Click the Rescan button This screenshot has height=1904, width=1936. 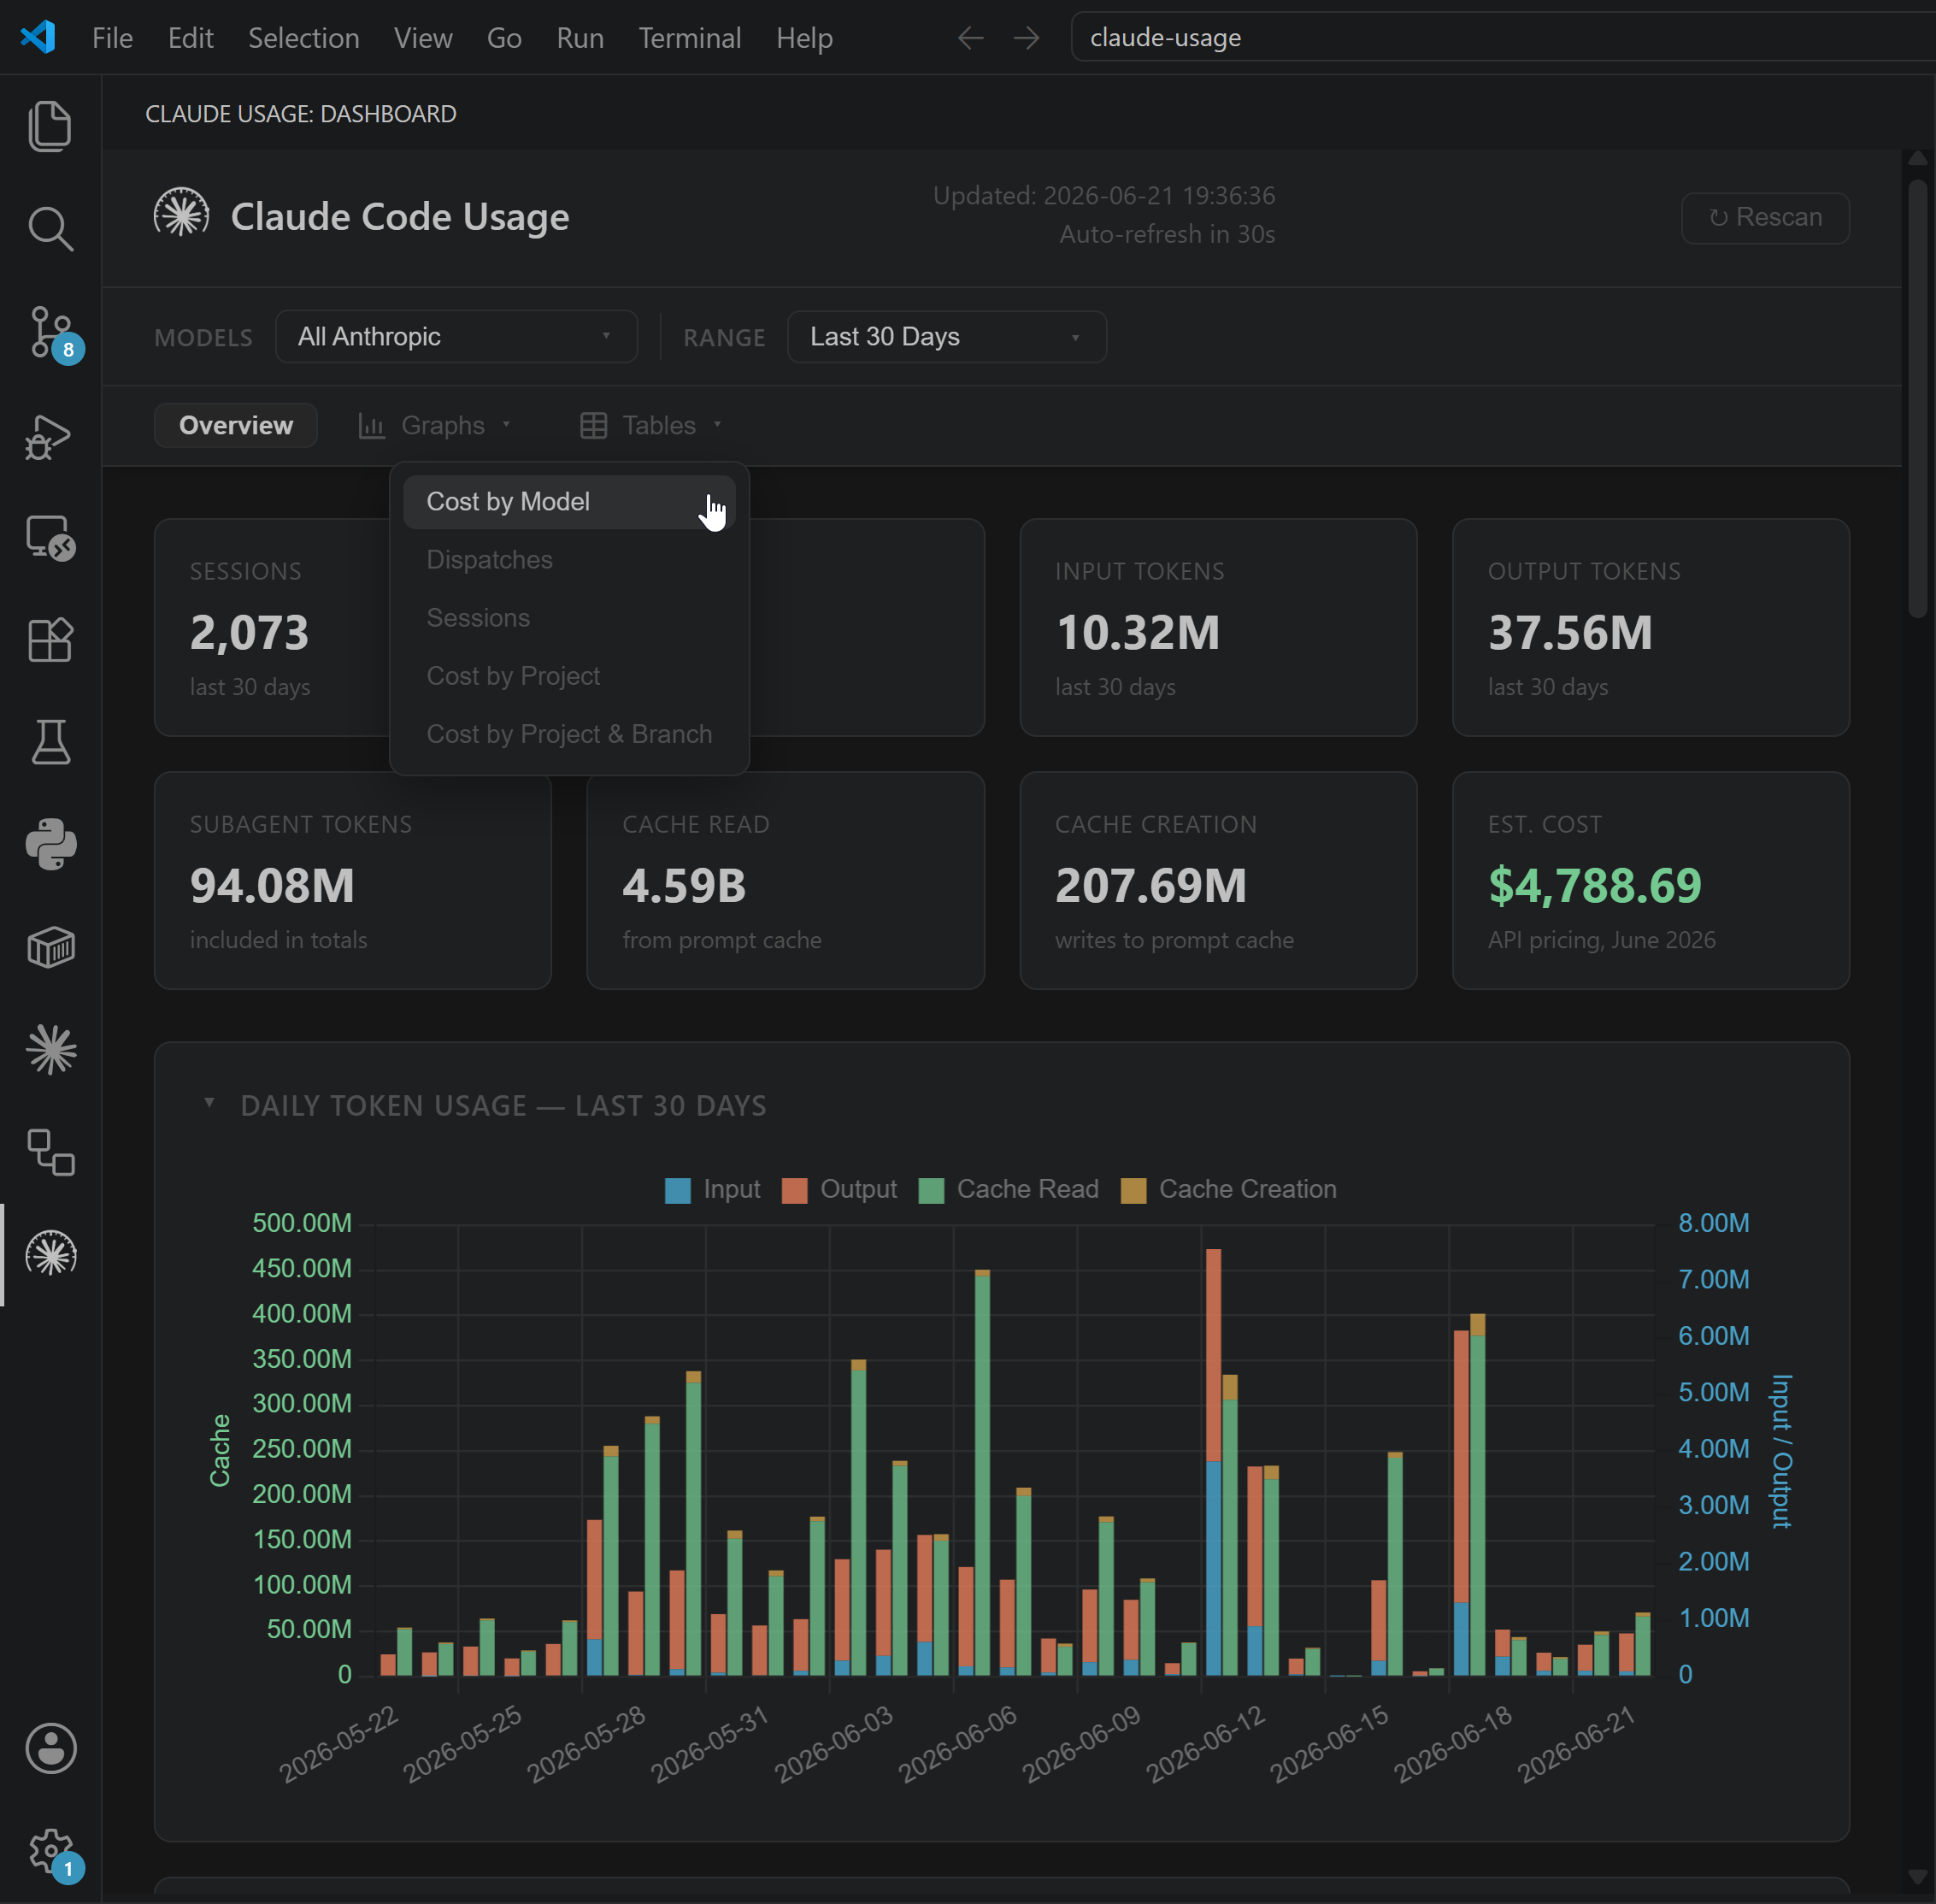pyautogui.click(x=1764, y=217)
